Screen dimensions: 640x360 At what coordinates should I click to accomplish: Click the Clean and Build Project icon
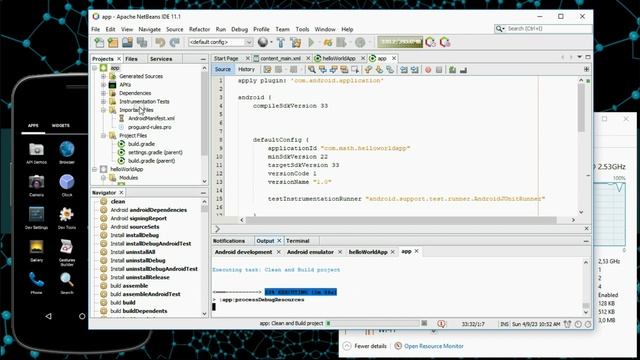pos(296,42)
